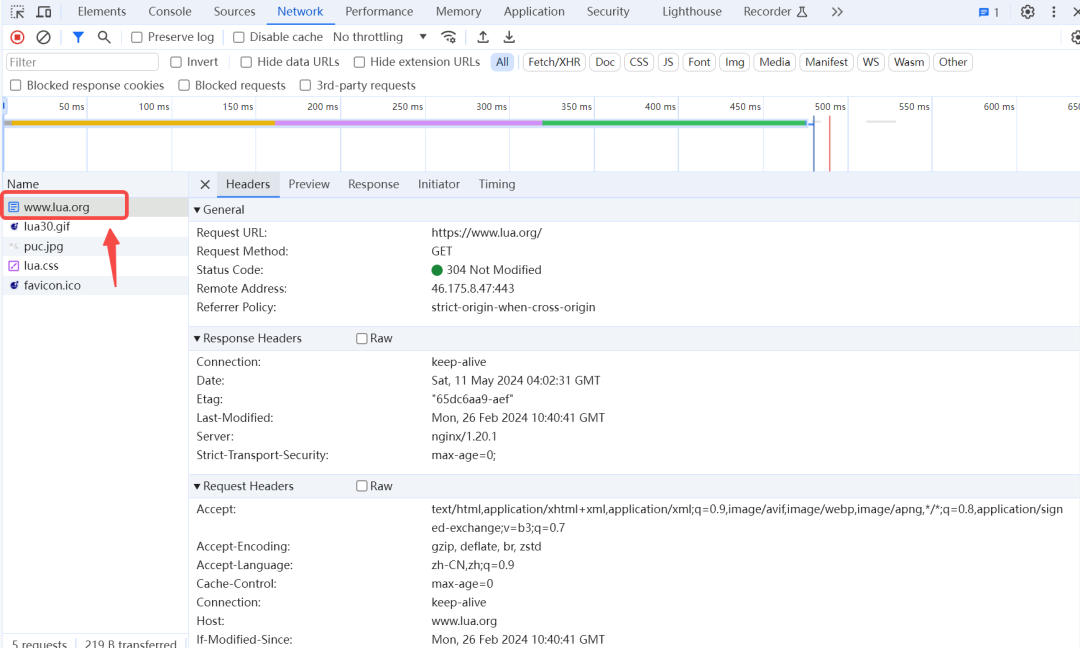Viewport: 1080px width, 648px height.
Task: Click the Filter text input field
Action: pyautogui.click(x=82, y=62)
